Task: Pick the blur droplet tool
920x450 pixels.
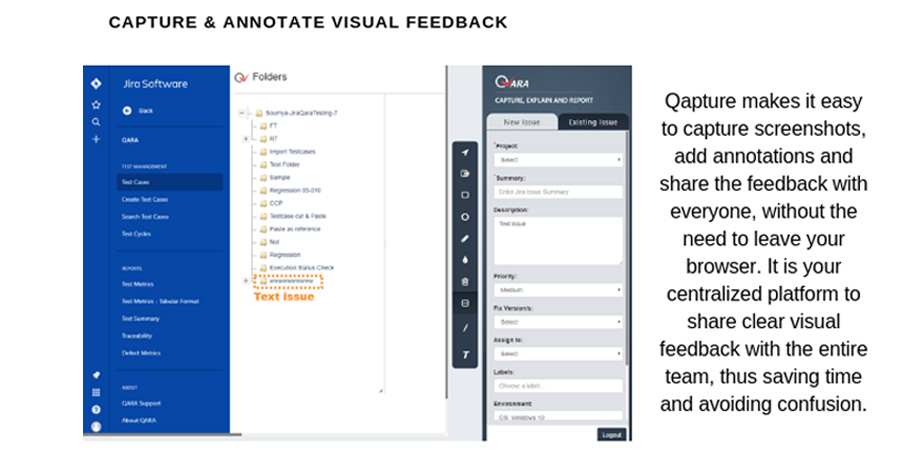Action: pos(465,260)
